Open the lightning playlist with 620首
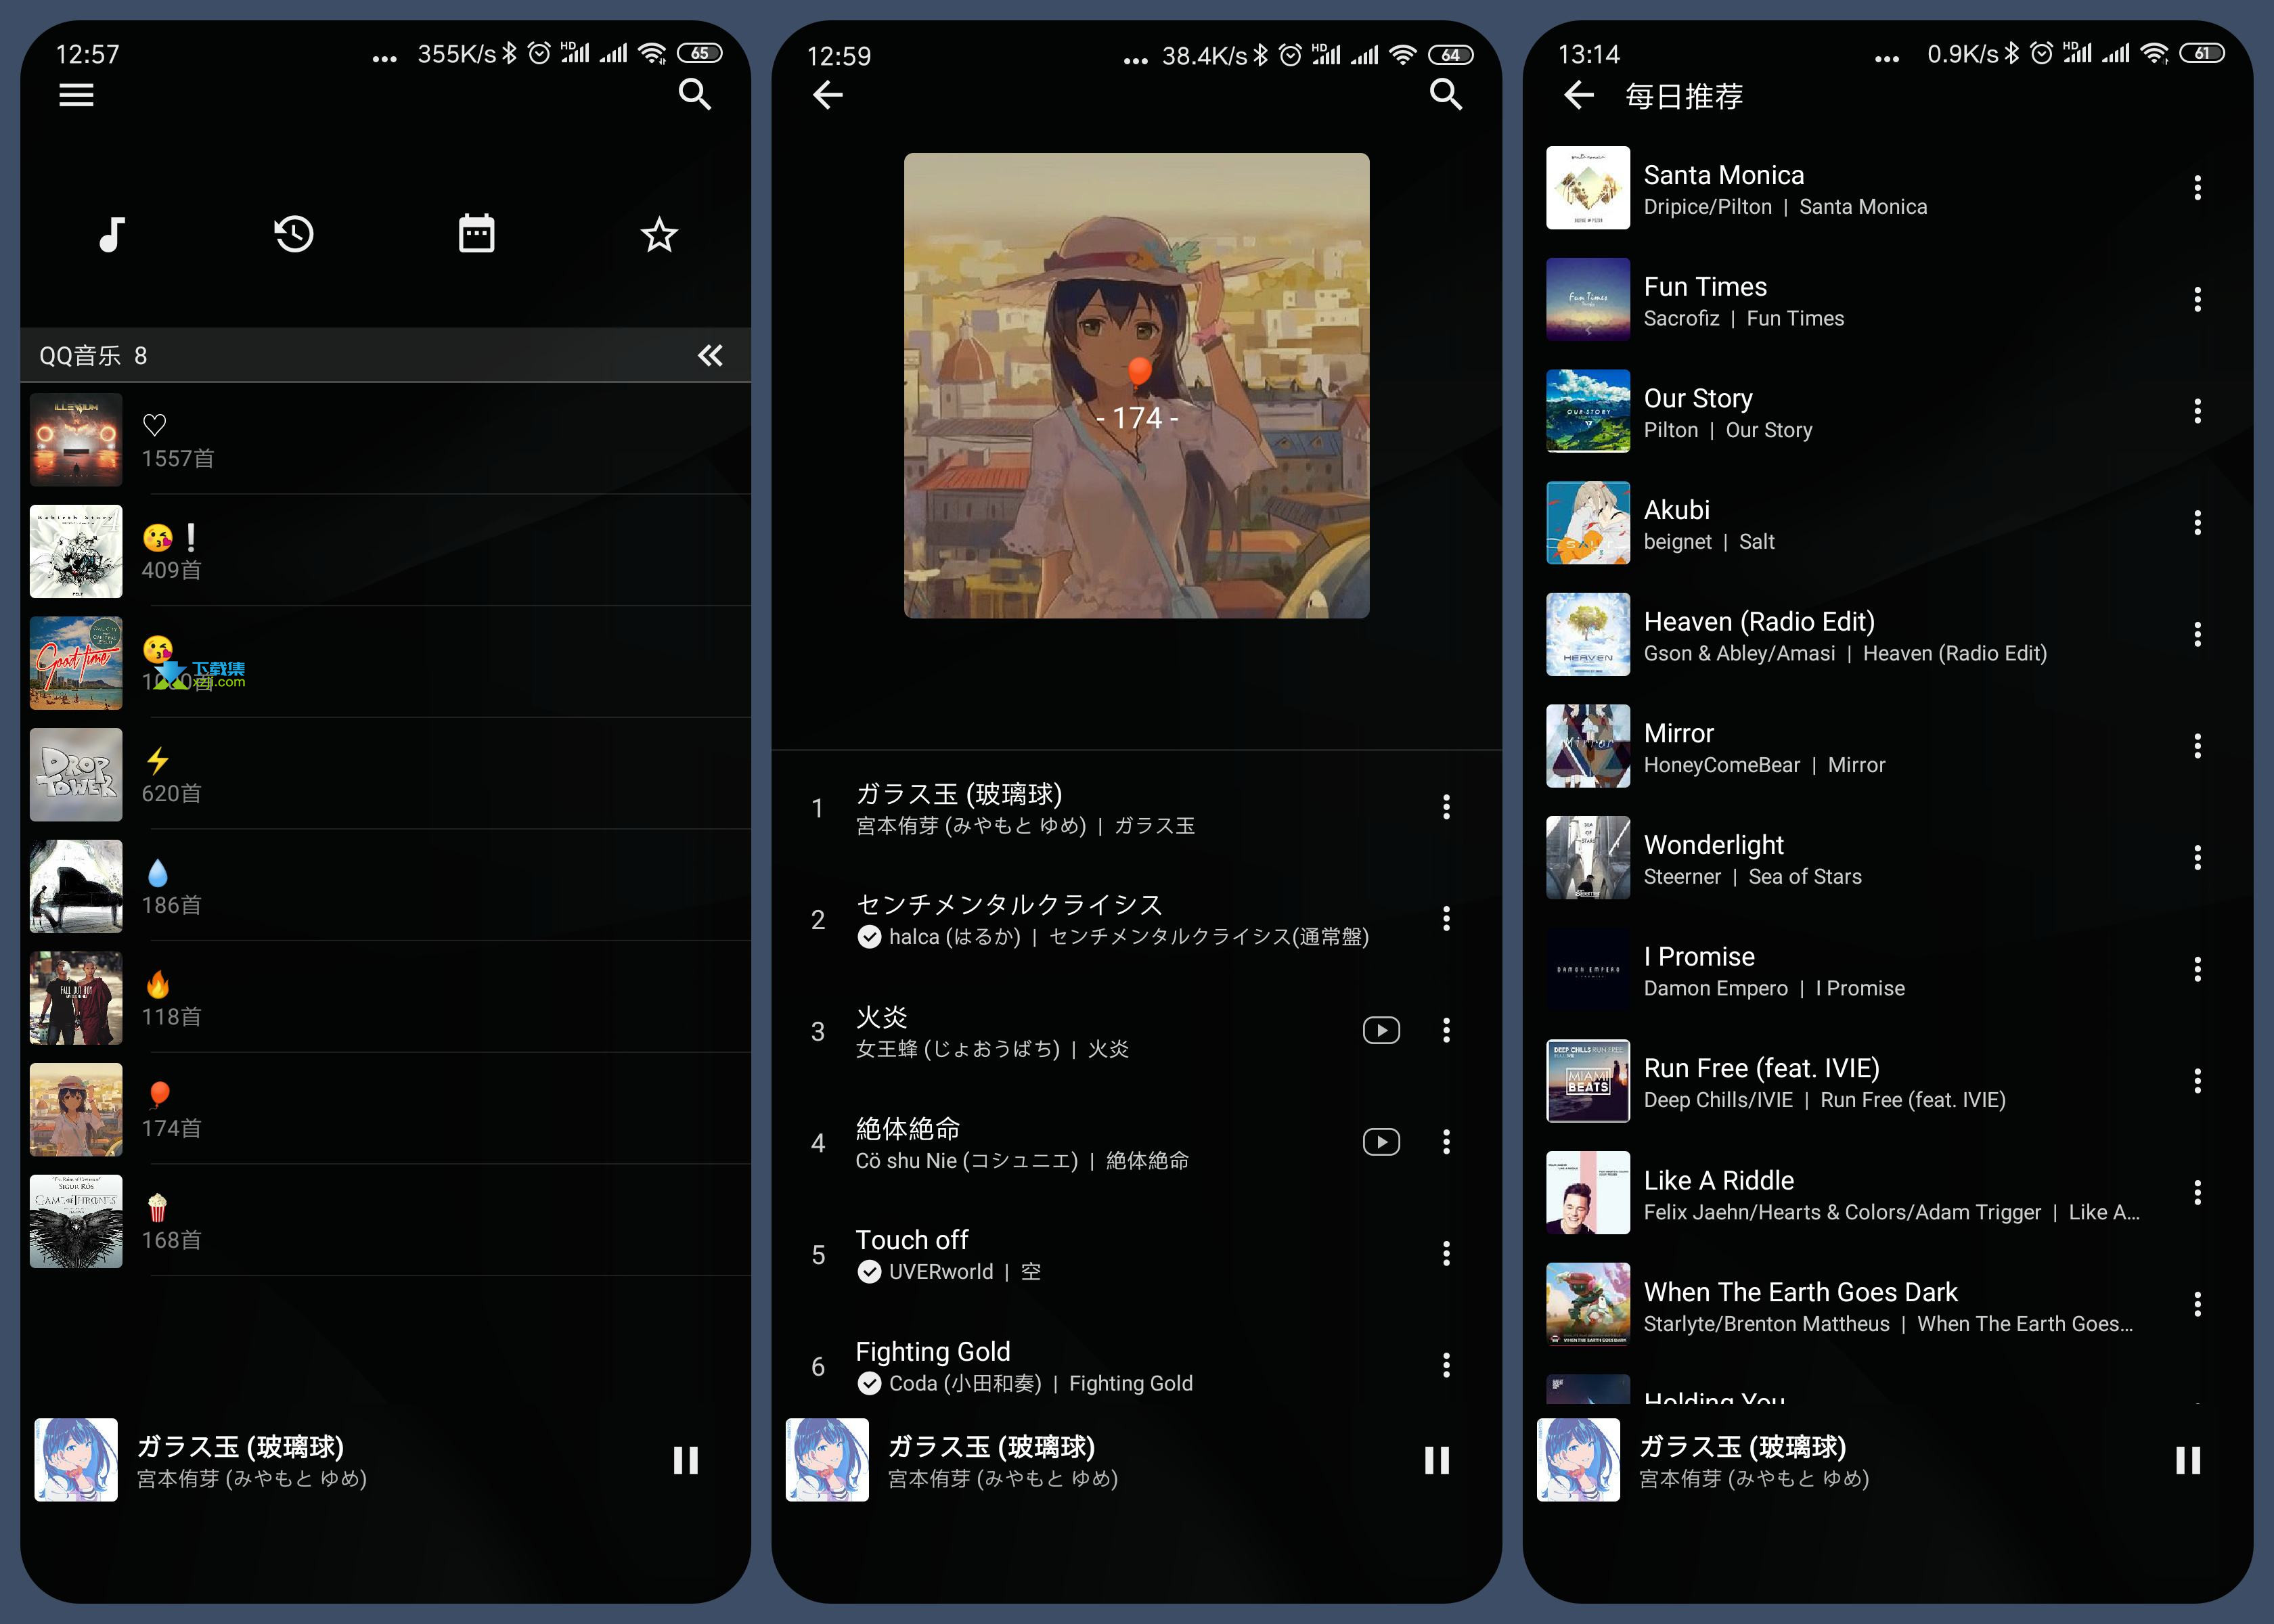This screenshot has height=1624, width=2274. pos(386,775)
